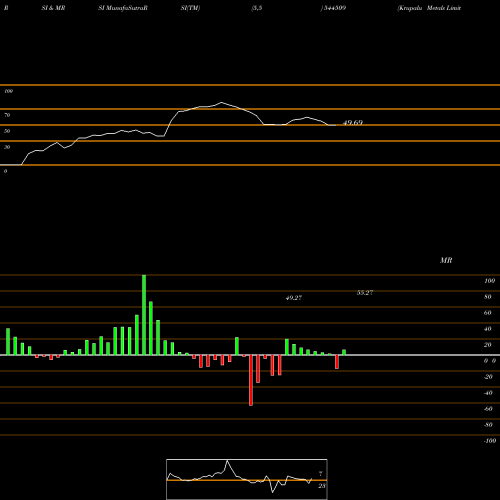This screenshot has height=500, width=500.
Task: Click the '100' label on RSI left axis
Action: (x=8, y=91)
